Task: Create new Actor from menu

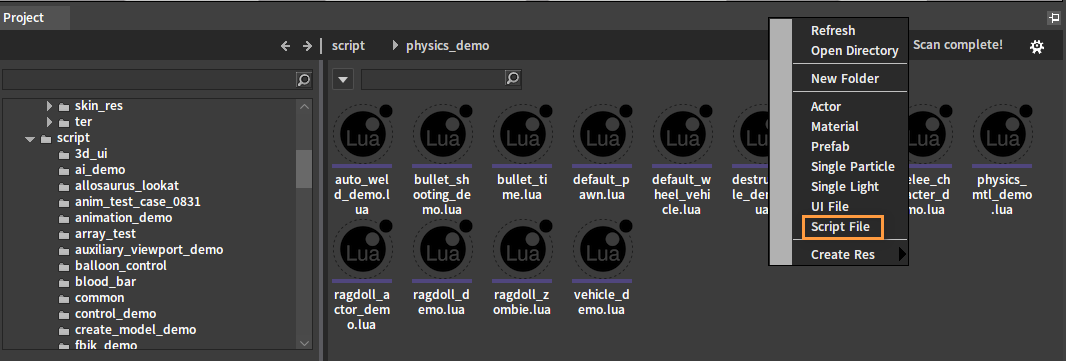Action: (x=826, y=107)
